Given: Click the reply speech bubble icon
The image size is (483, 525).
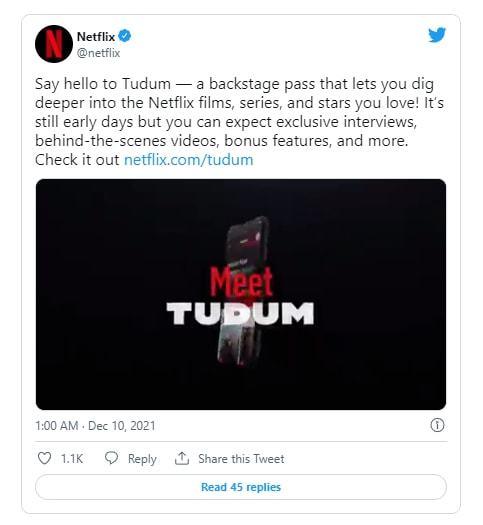Looking at the screenshot, I should [x=111, y=458].
